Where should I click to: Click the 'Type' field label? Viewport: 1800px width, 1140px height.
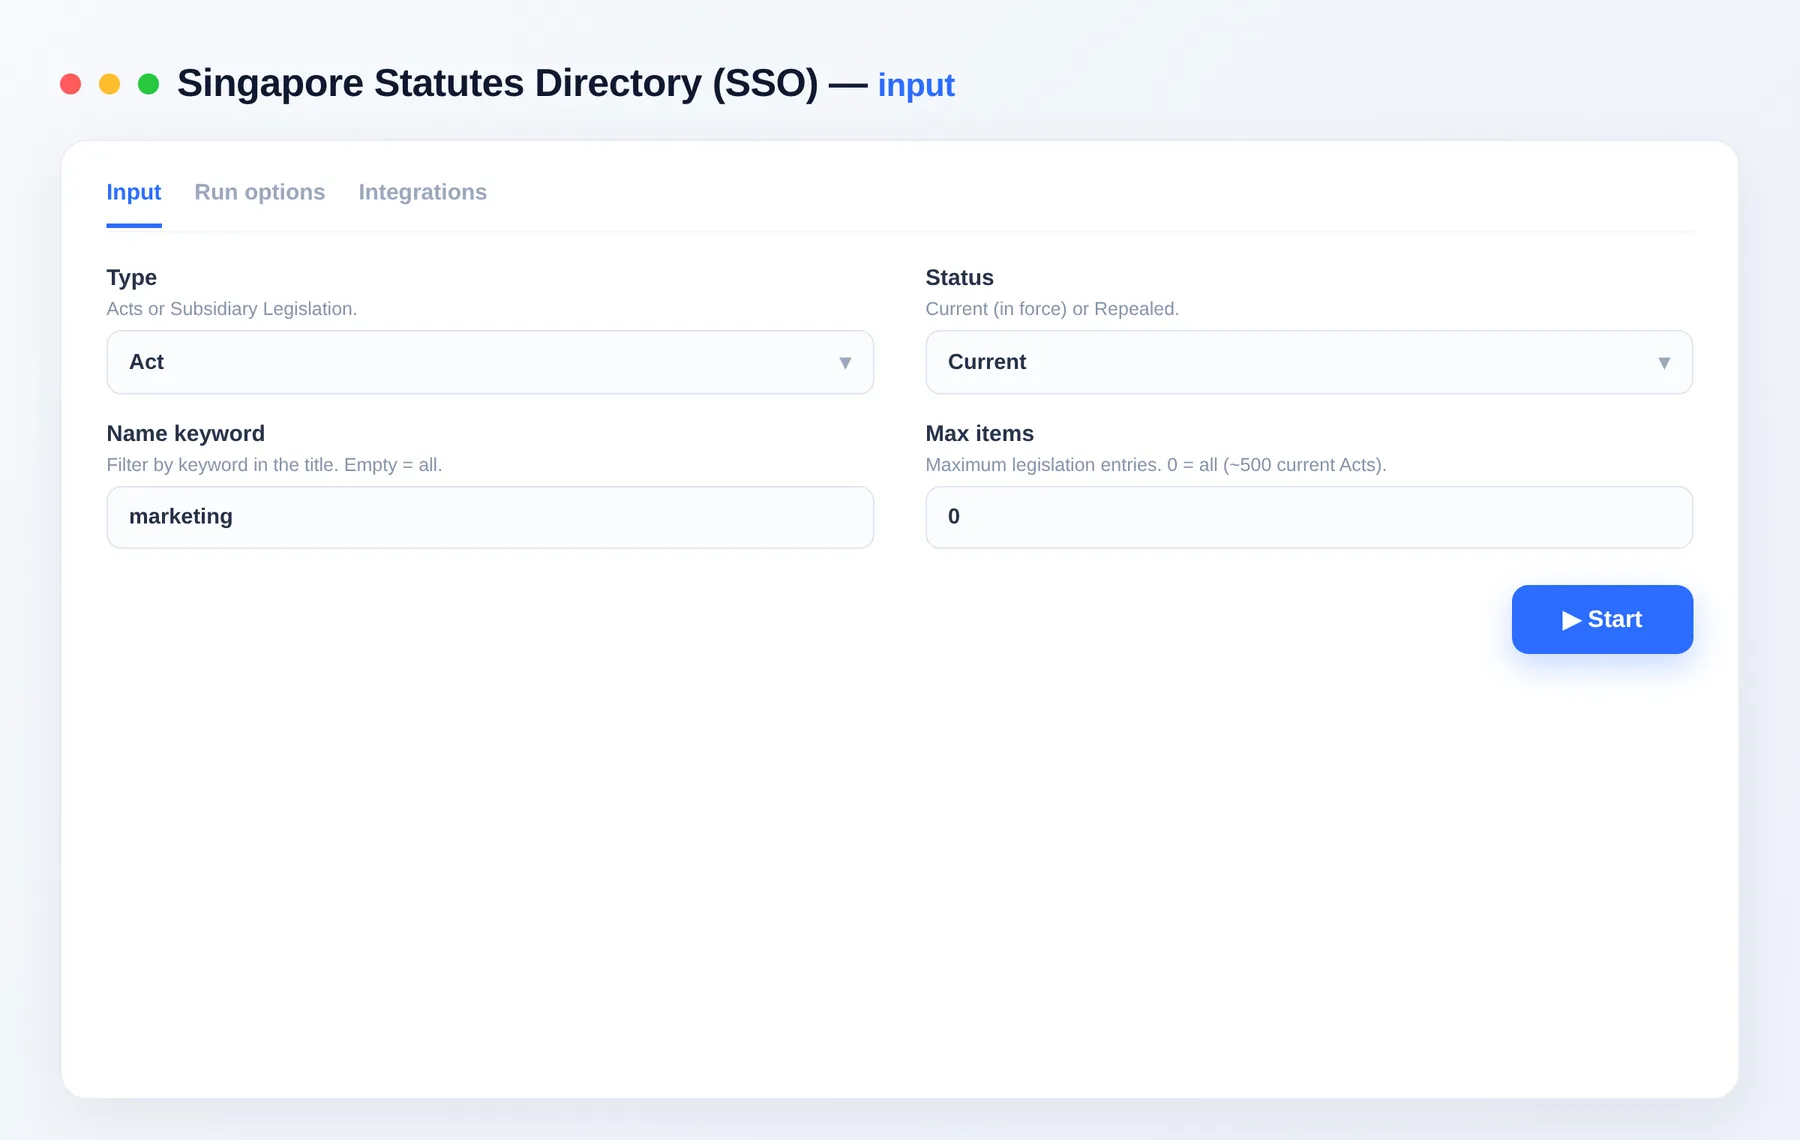click(132, 277)
